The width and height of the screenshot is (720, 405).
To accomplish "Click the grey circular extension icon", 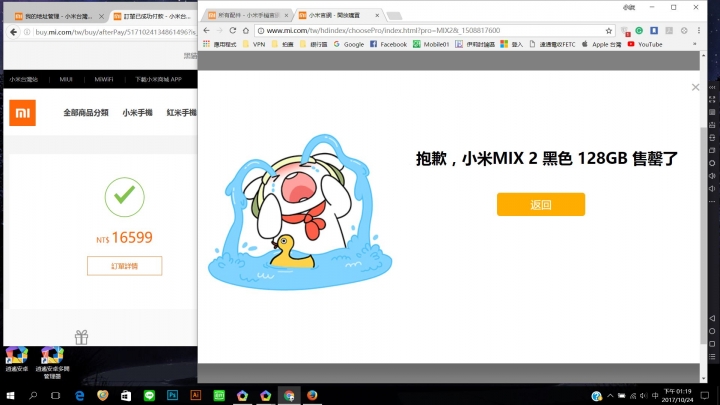I will click(684, 30).
